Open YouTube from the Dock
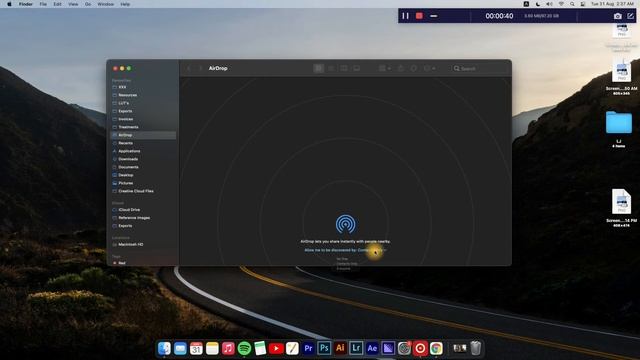The image size is (640, 360). pos(276,348)
